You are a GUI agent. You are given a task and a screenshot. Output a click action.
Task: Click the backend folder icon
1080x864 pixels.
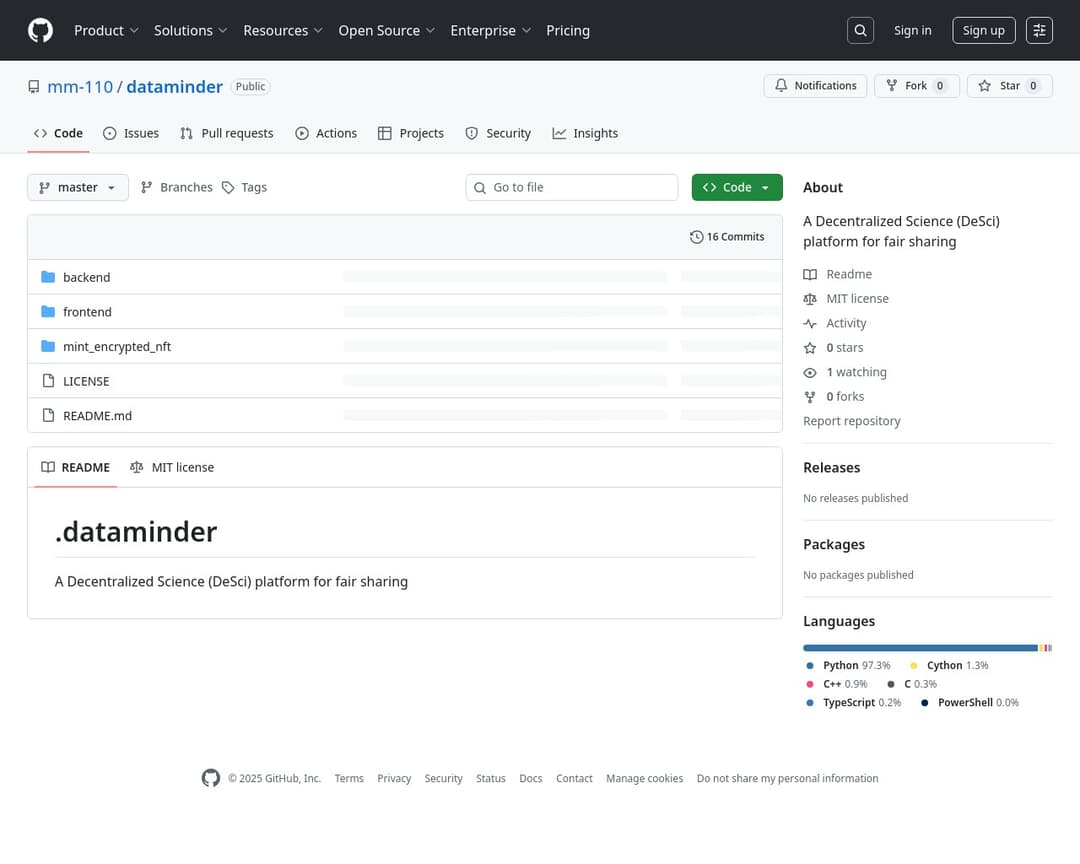[x=48, y=277]
